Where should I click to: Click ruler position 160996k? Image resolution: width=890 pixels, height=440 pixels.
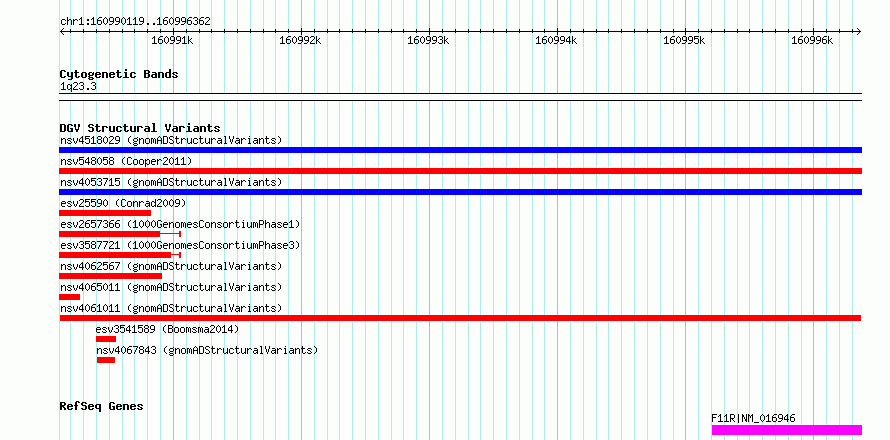812,40
